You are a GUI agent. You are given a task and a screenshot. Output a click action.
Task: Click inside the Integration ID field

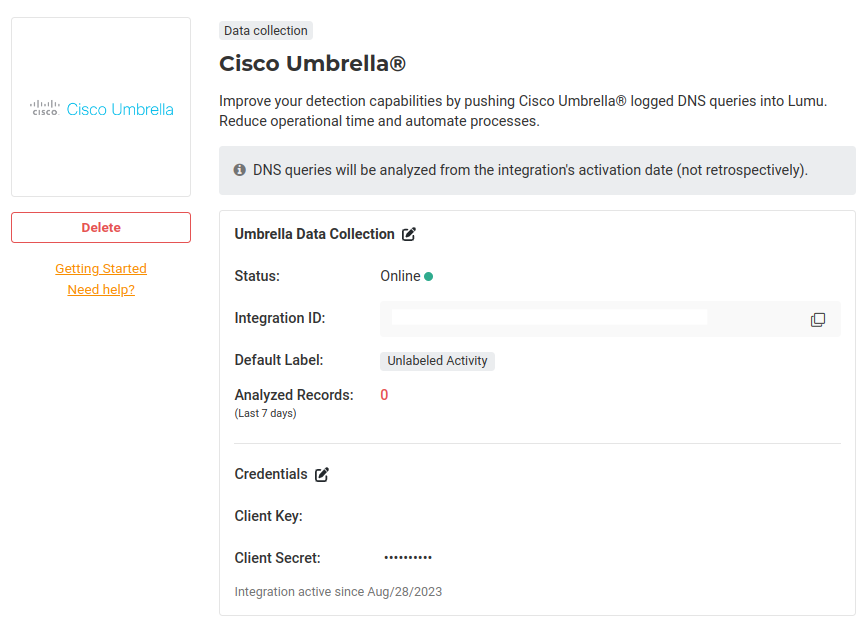tap(549, 319)
